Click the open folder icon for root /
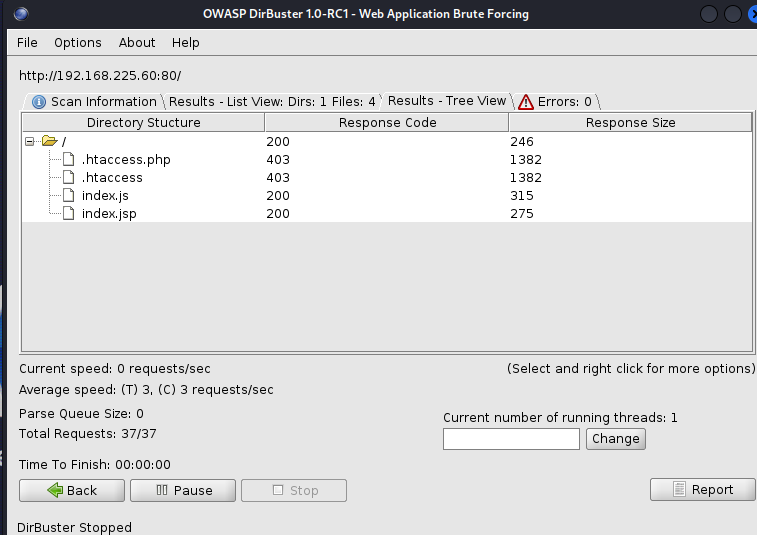 pyautogui.click(x=50, y=141)
